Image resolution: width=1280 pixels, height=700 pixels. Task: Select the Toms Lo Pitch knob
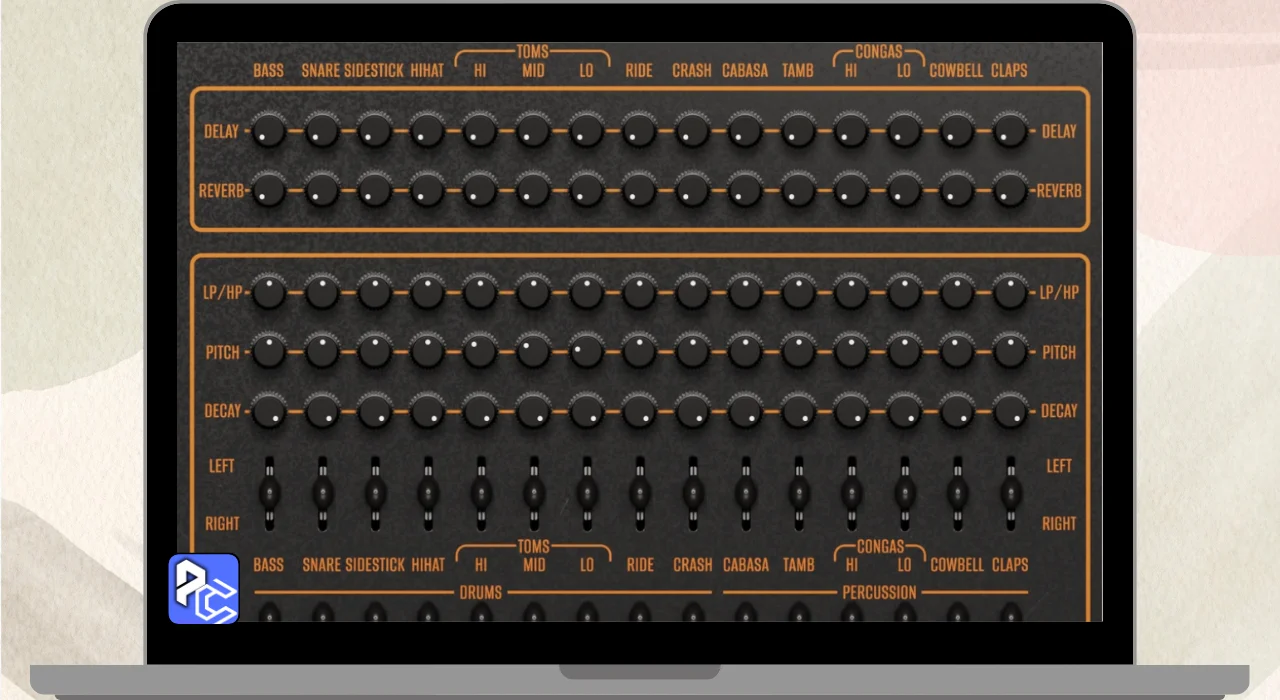587,351
